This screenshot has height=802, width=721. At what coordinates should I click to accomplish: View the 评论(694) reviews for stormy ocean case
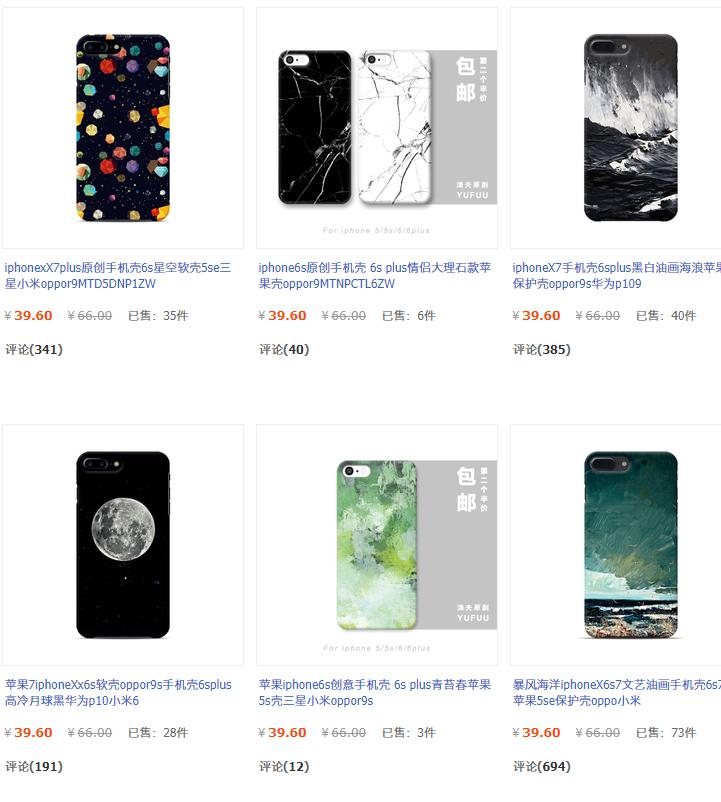(542, 767)
